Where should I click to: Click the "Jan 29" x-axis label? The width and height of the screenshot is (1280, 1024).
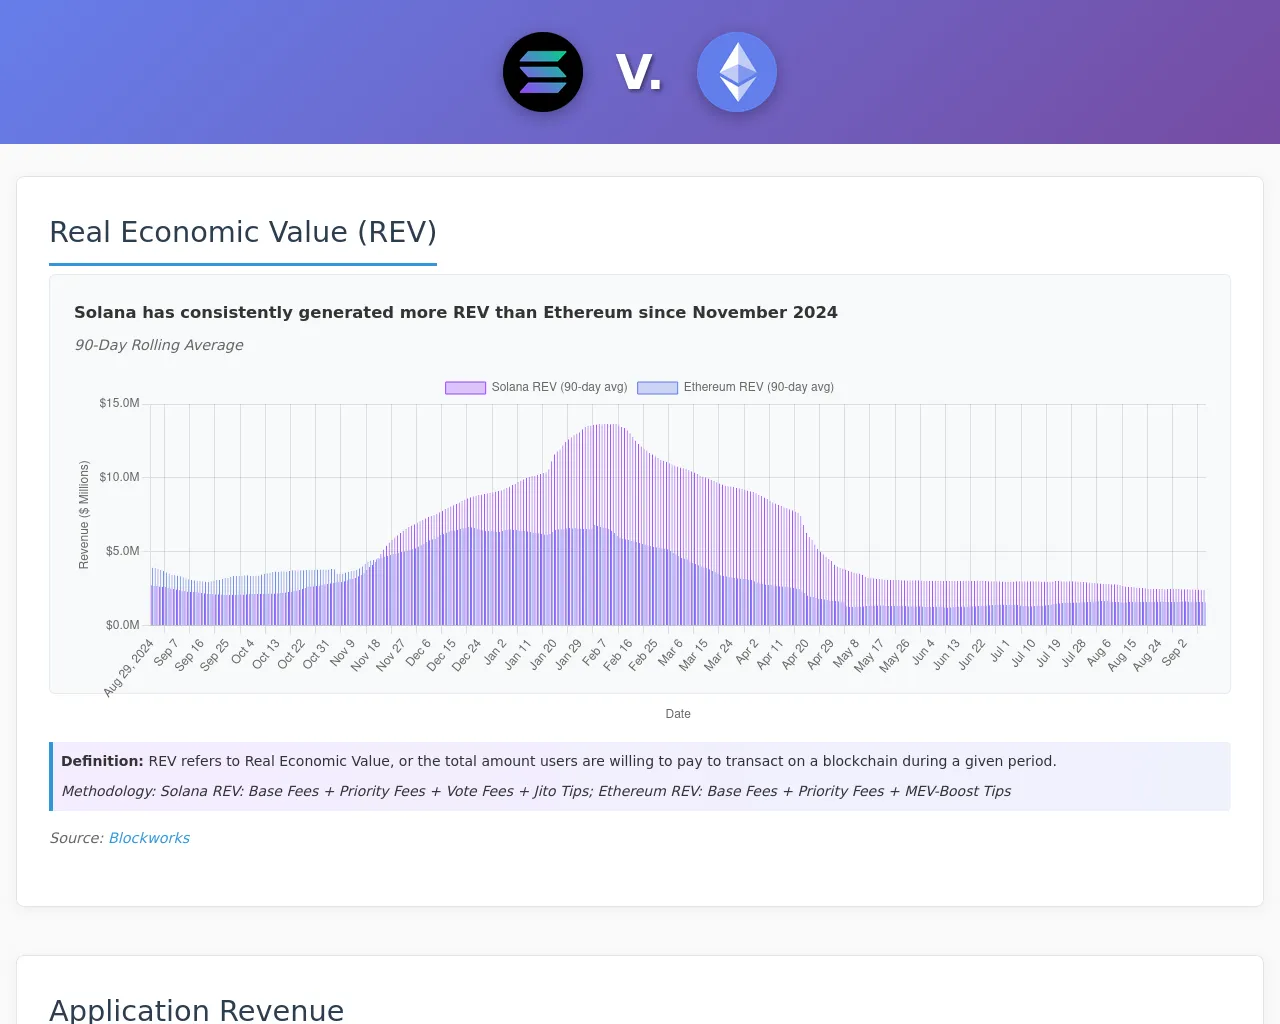tap(568, 654)
